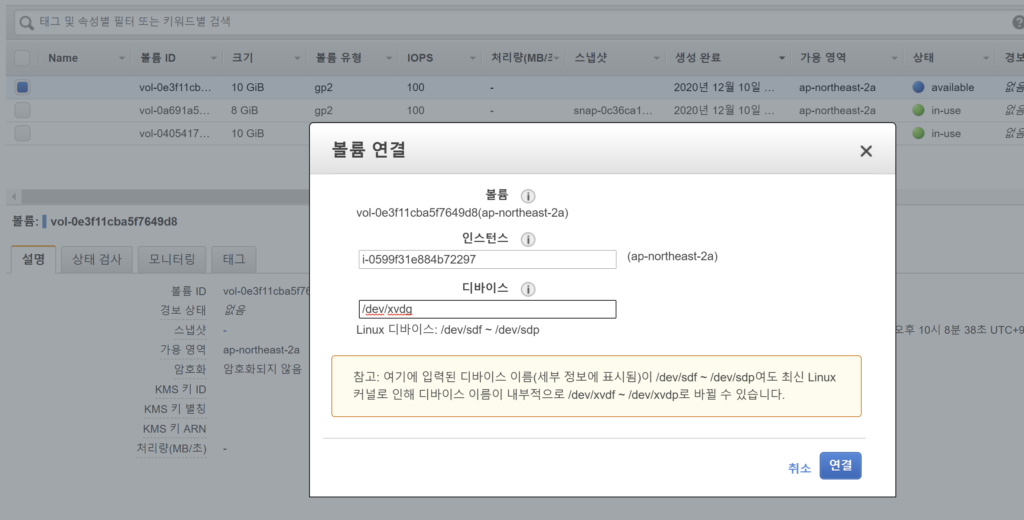
Task: Uncheck the selected vol-0e3f11cb row checkbox
Action: coord(22,87)
